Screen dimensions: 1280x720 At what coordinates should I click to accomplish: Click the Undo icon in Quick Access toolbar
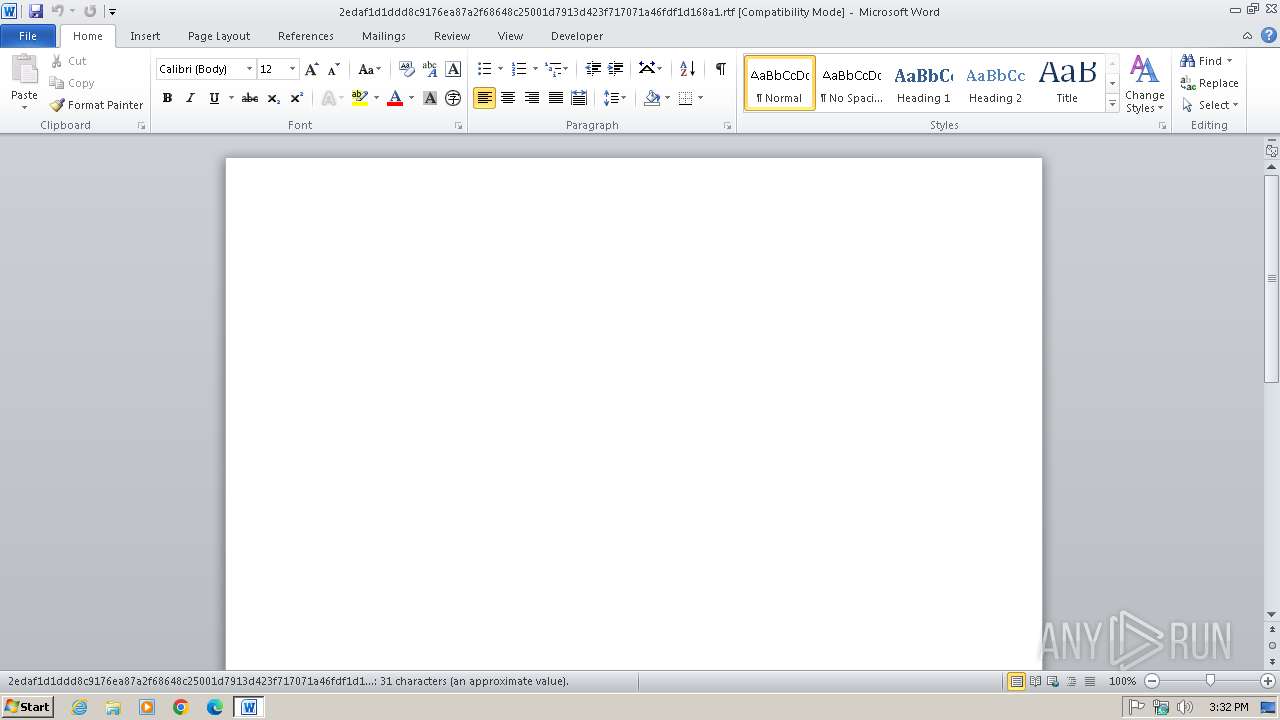coord(57,11)
